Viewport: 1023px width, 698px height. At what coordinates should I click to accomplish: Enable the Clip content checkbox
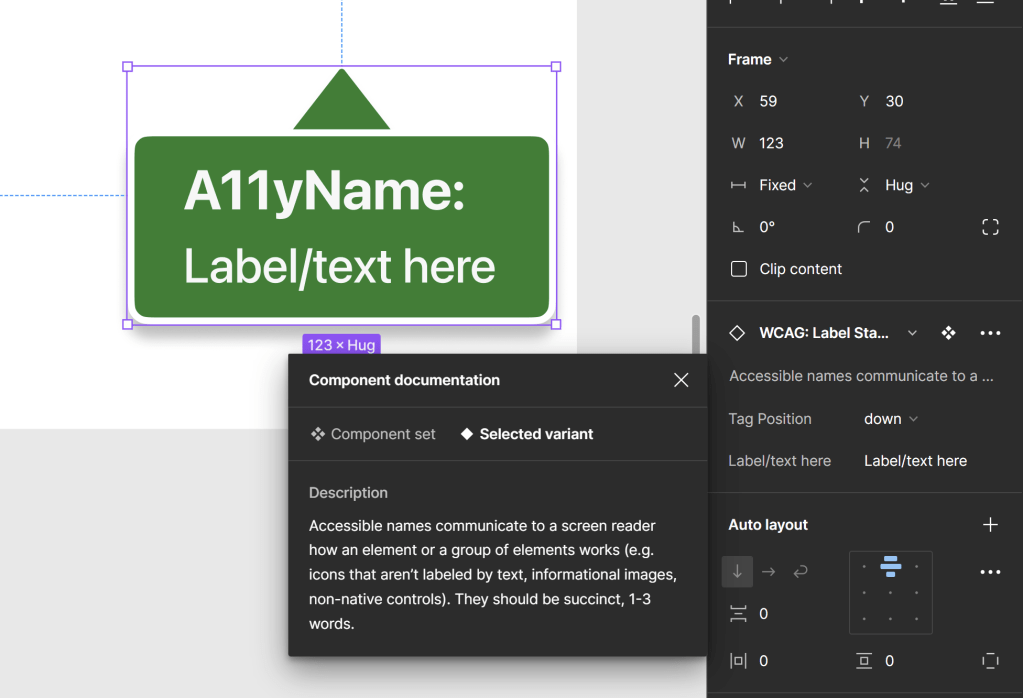tap(739, 269)
